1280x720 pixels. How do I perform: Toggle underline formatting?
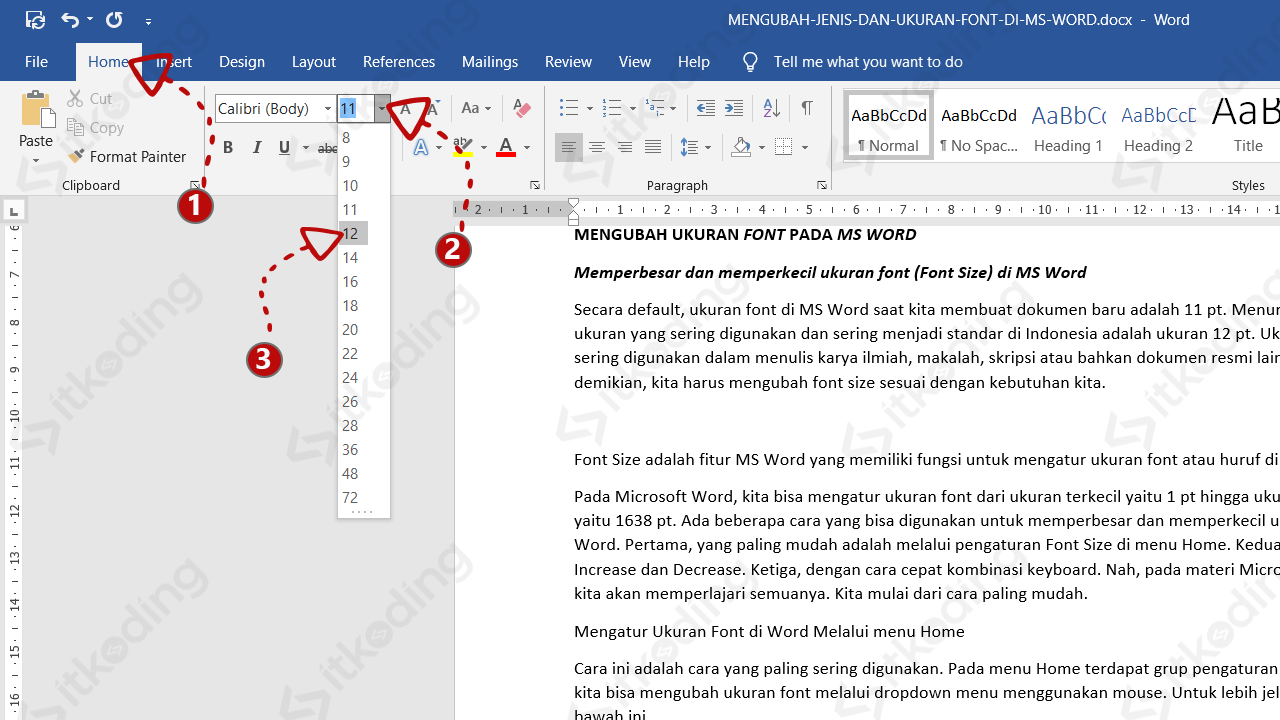pyautogui.click(x=285, y=148)
